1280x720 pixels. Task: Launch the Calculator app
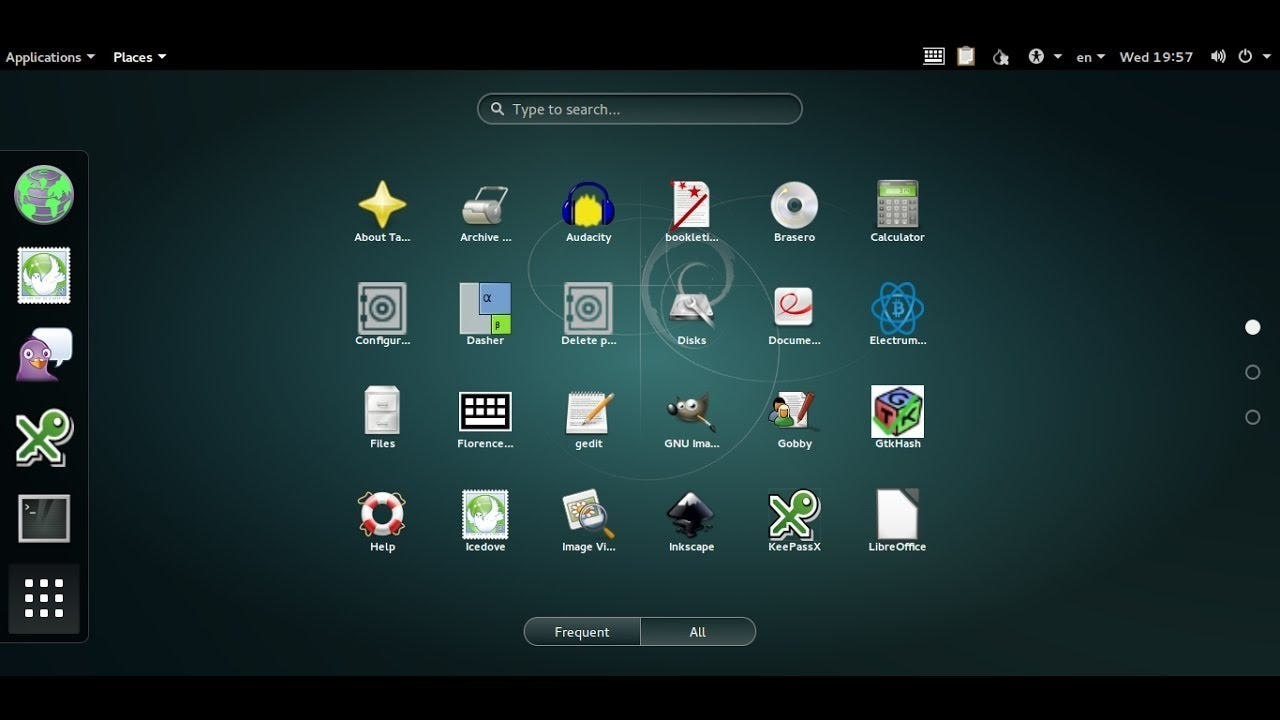pyautogui.click(x=897, y=211)
